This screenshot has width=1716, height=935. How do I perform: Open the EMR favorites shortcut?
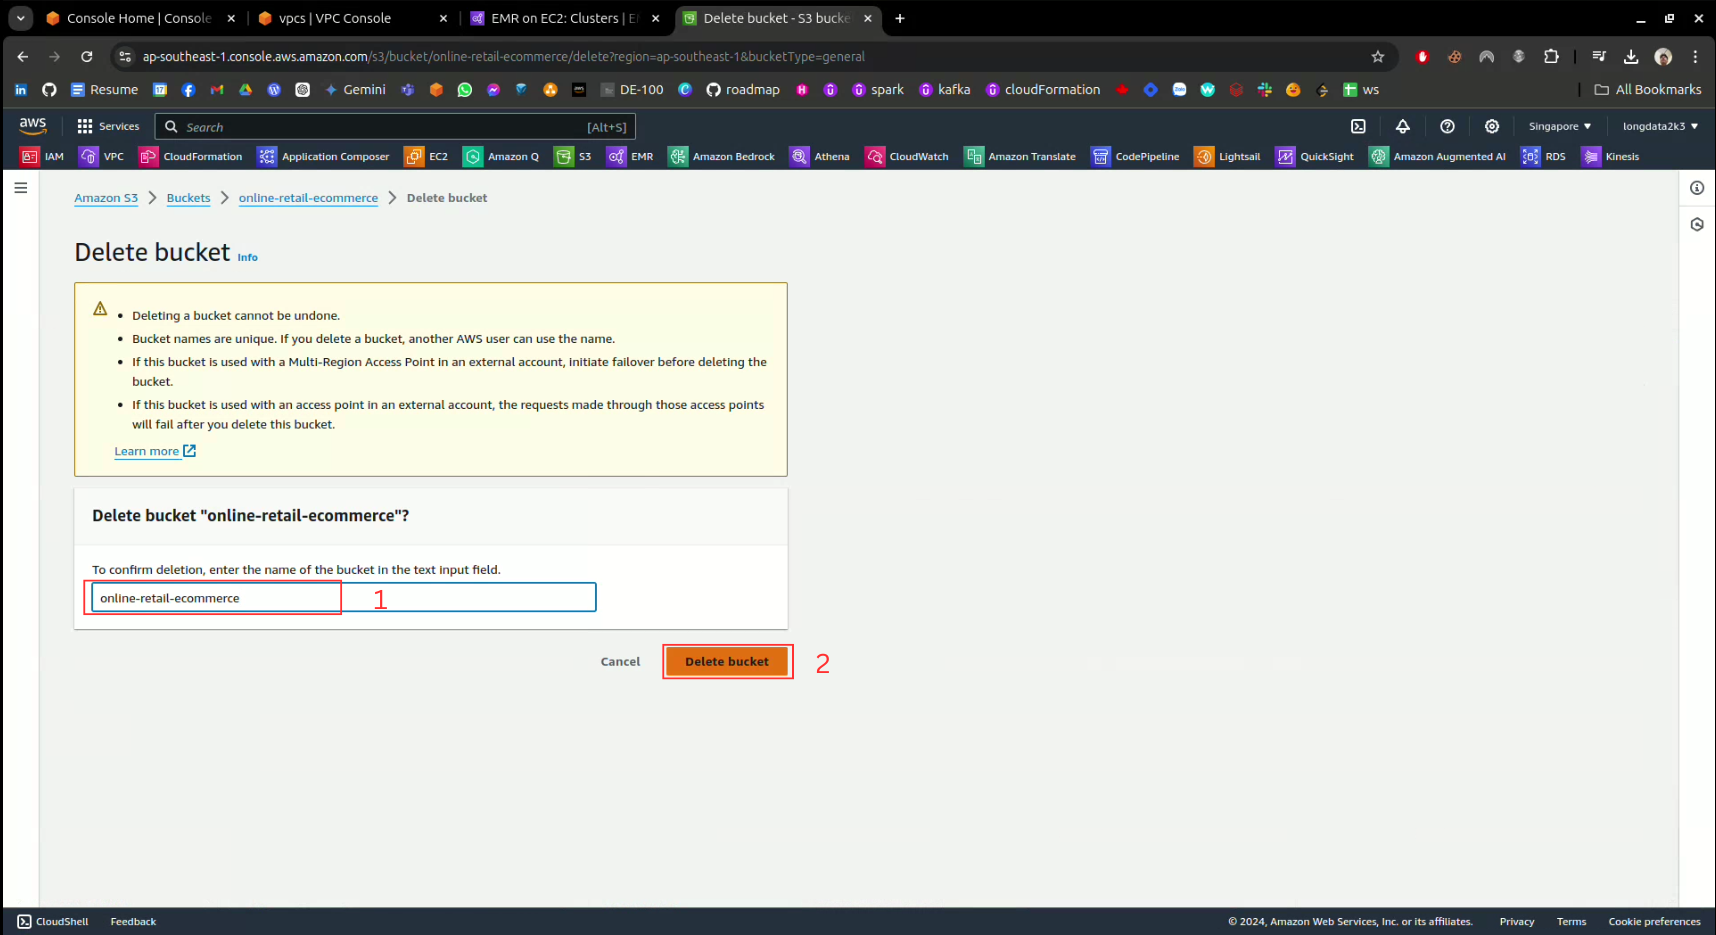tap(631, 156)
